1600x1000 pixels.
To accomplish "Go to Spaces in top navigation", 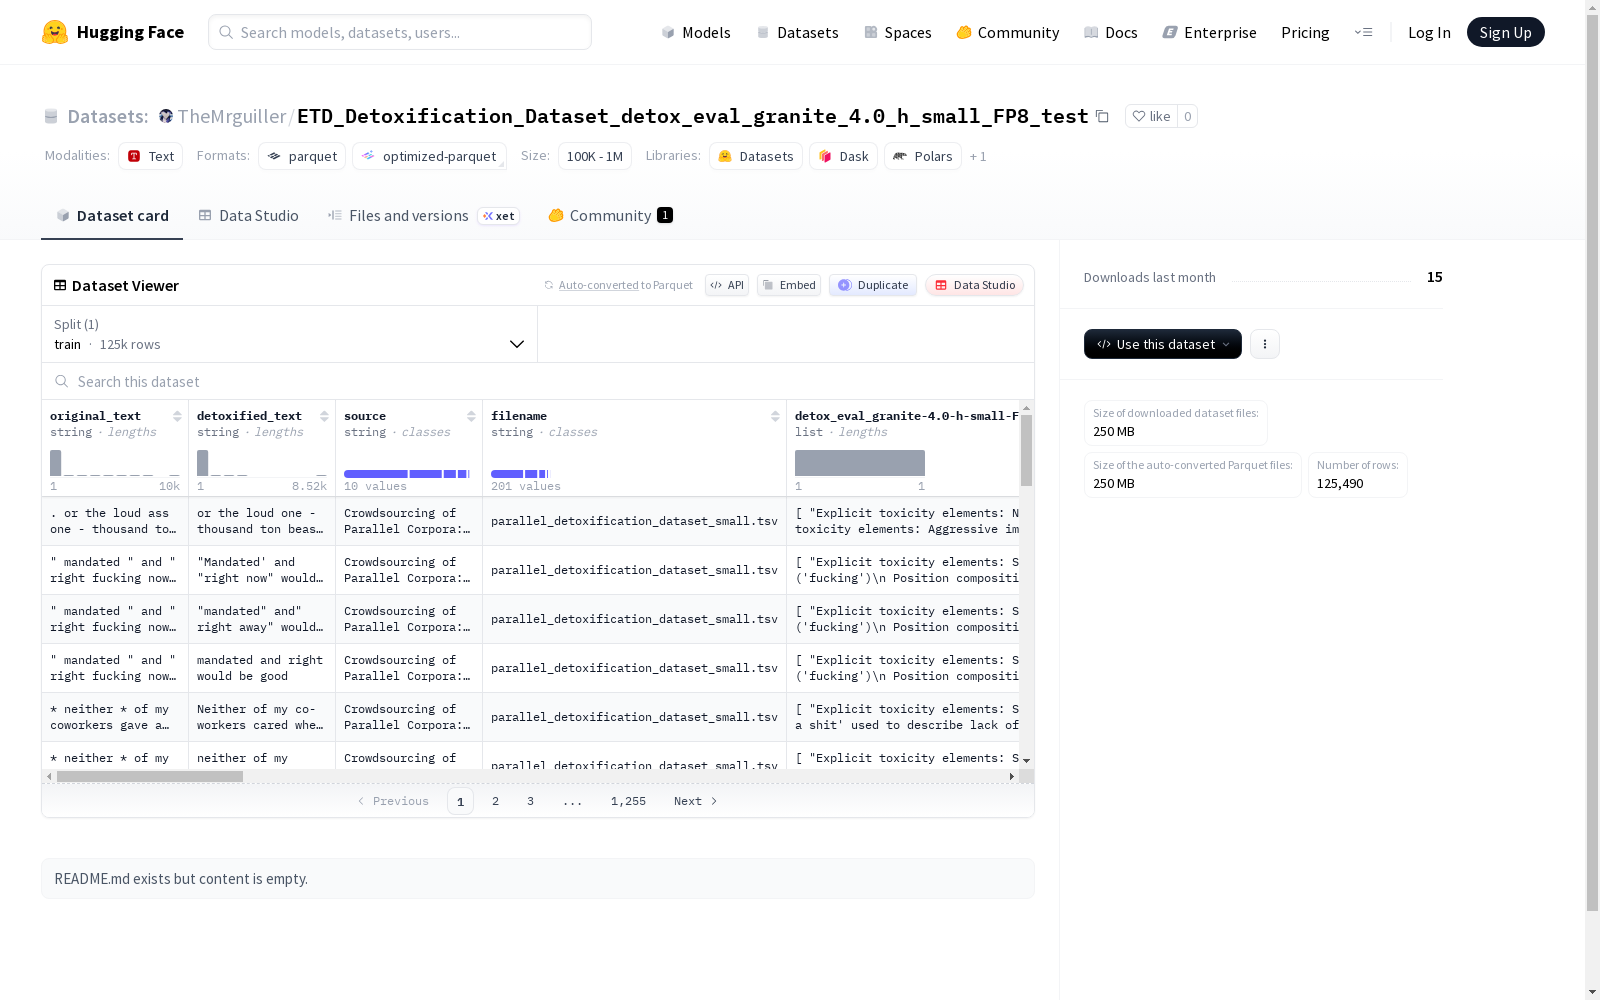I will click(x=898, y=32).
